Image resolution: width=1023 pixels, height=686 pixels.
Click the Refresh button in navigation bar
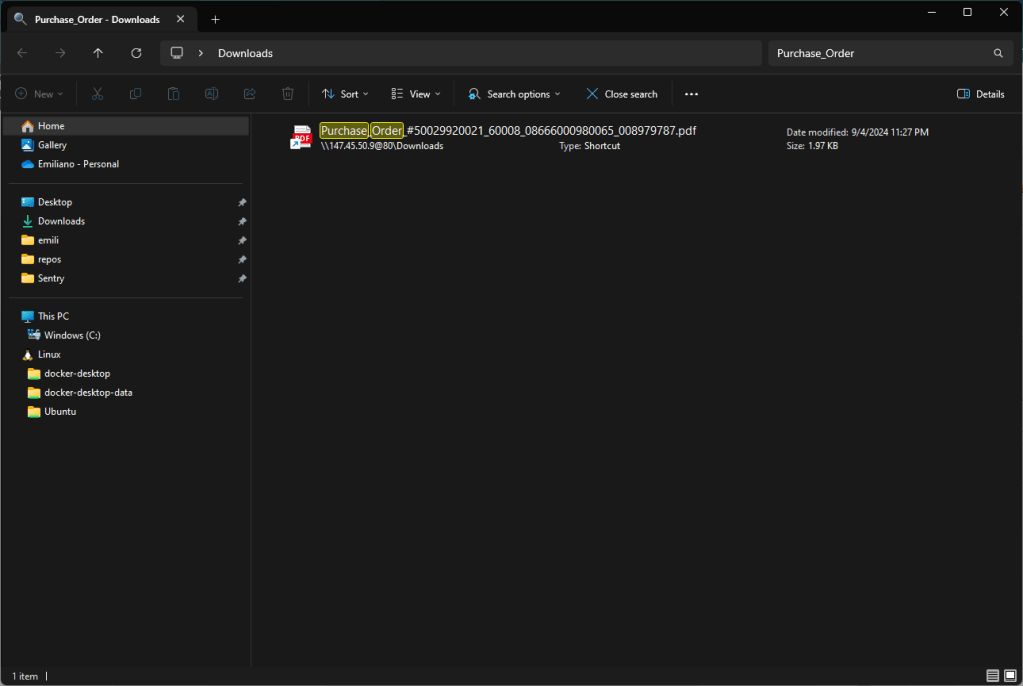tap(136, 53)
